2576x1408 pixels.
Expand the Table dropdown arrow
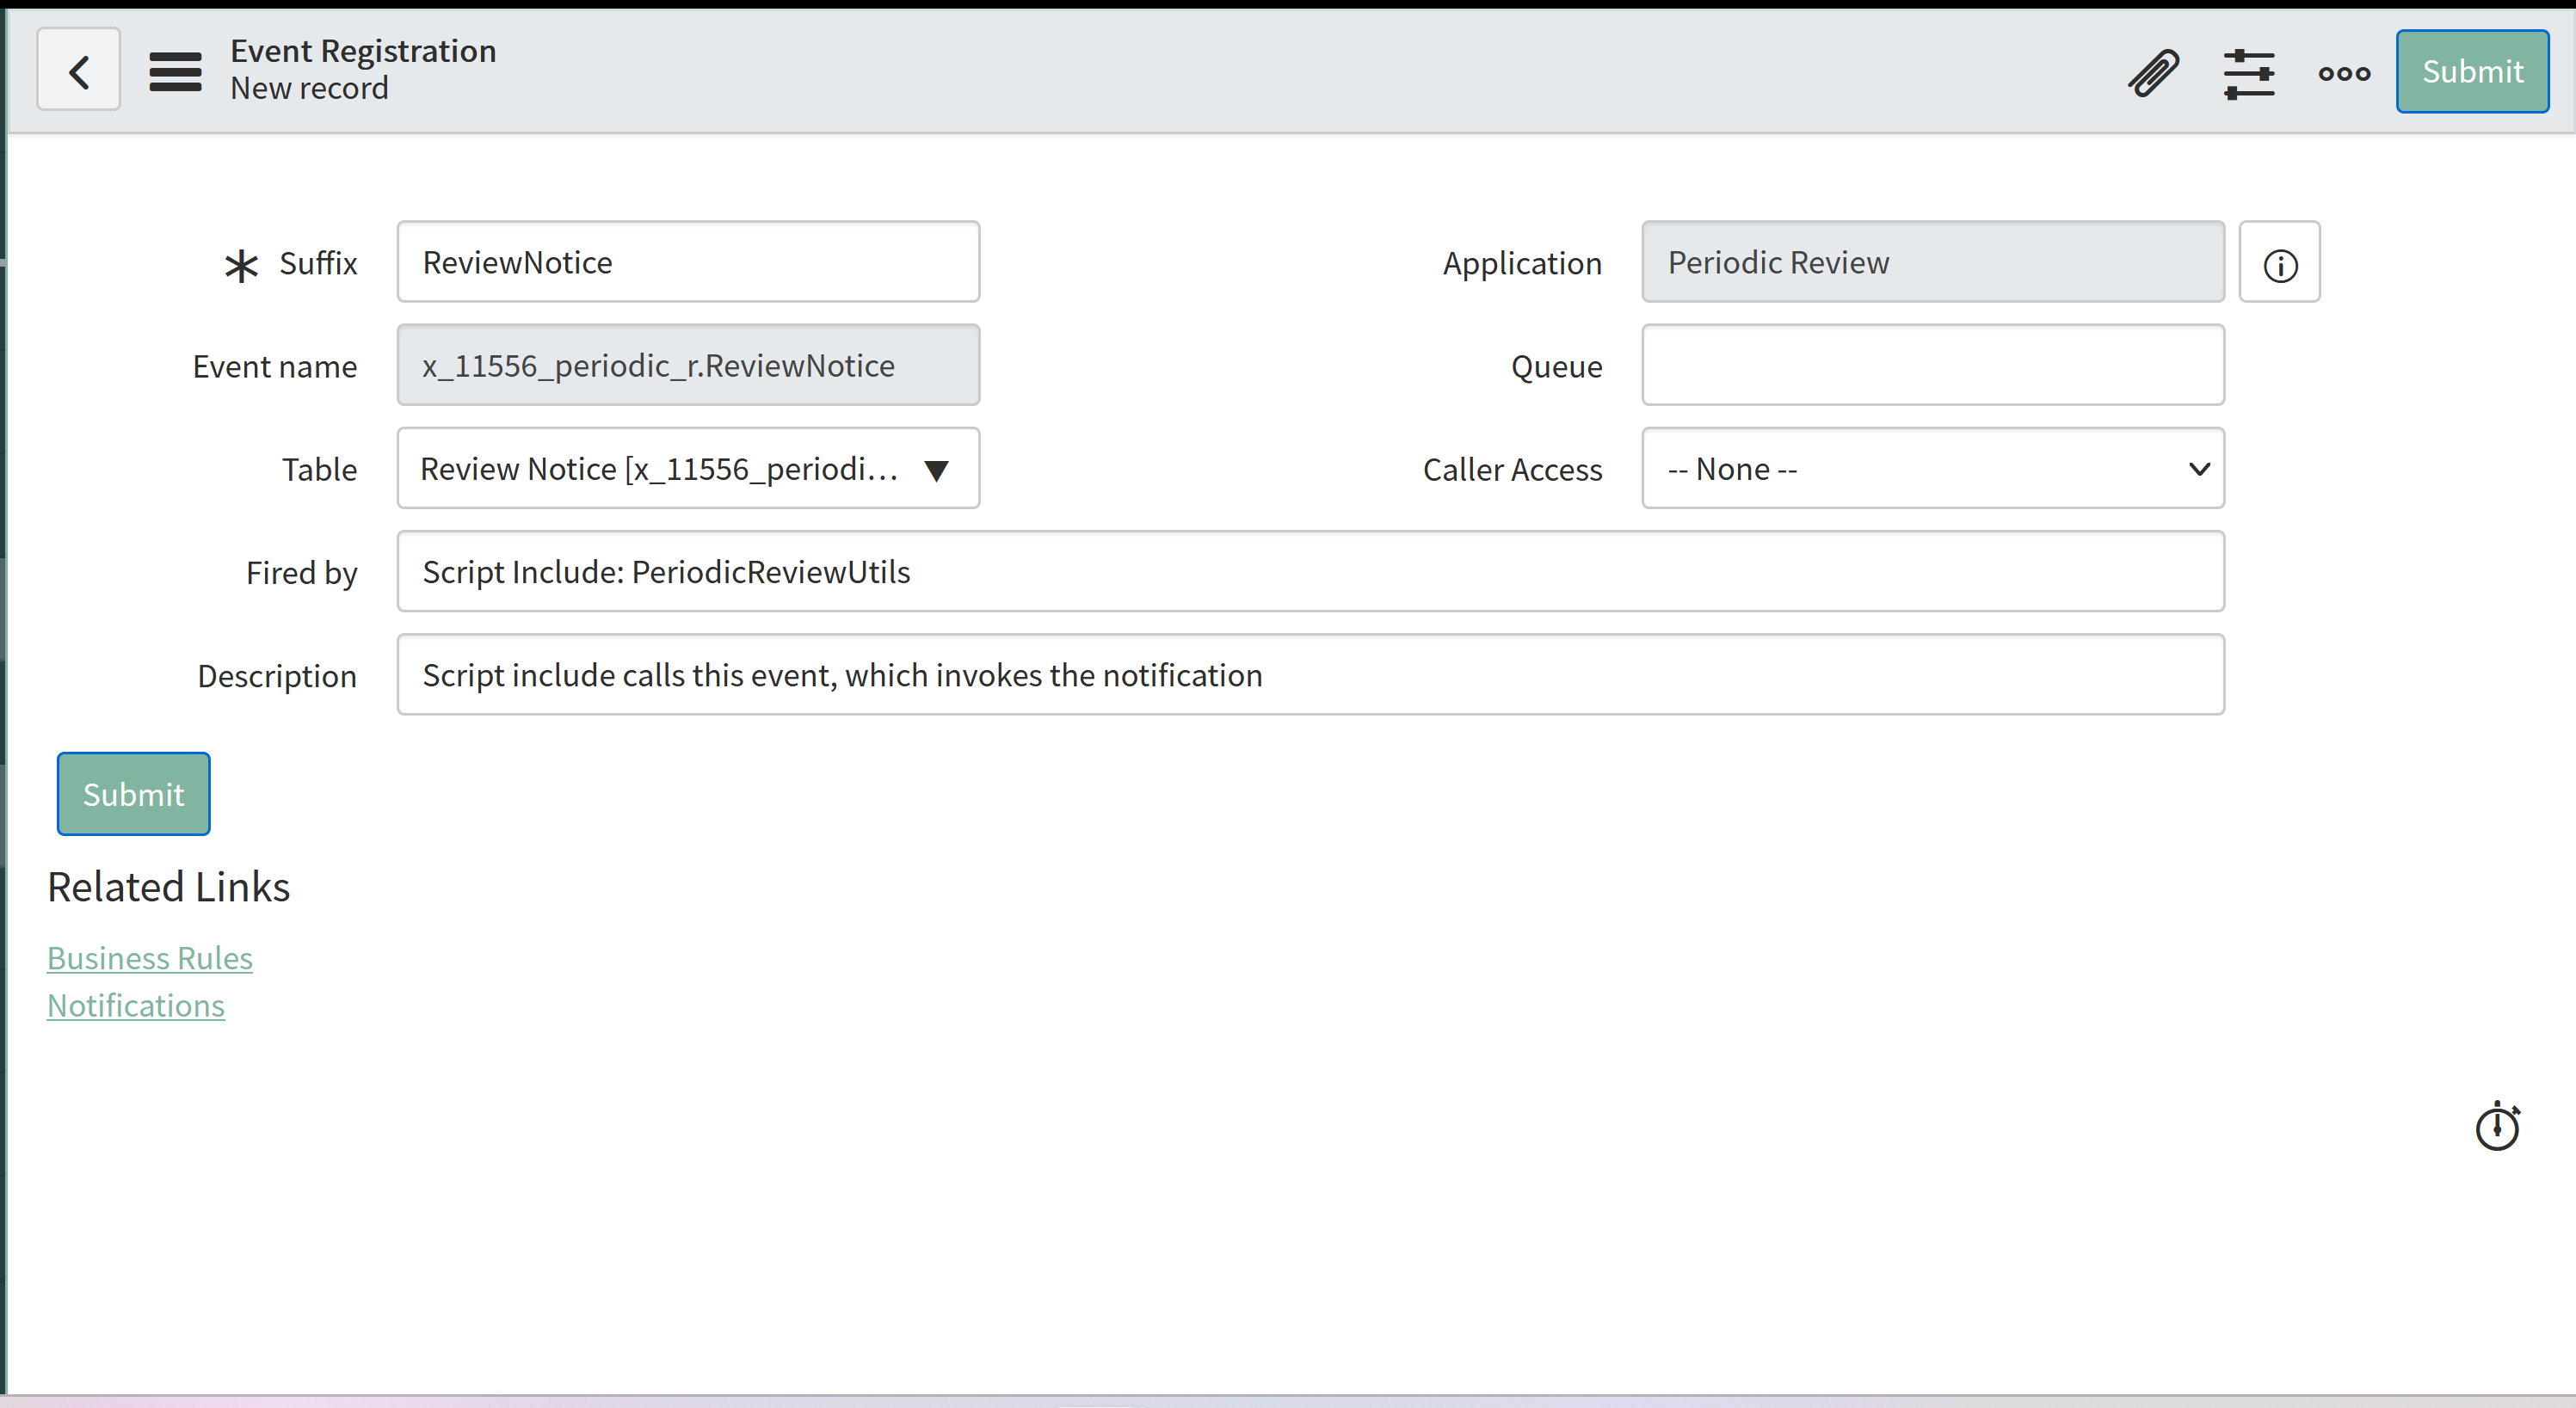[x=936, y=470]
